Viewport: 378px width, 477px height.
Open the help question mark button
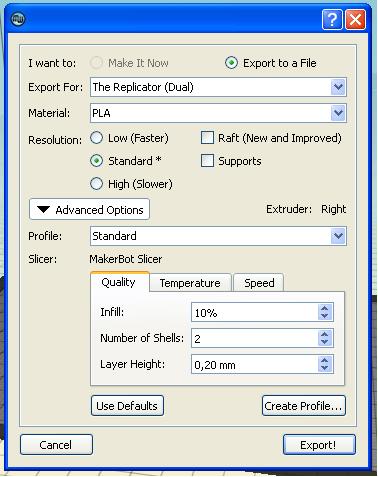point(332,19)
